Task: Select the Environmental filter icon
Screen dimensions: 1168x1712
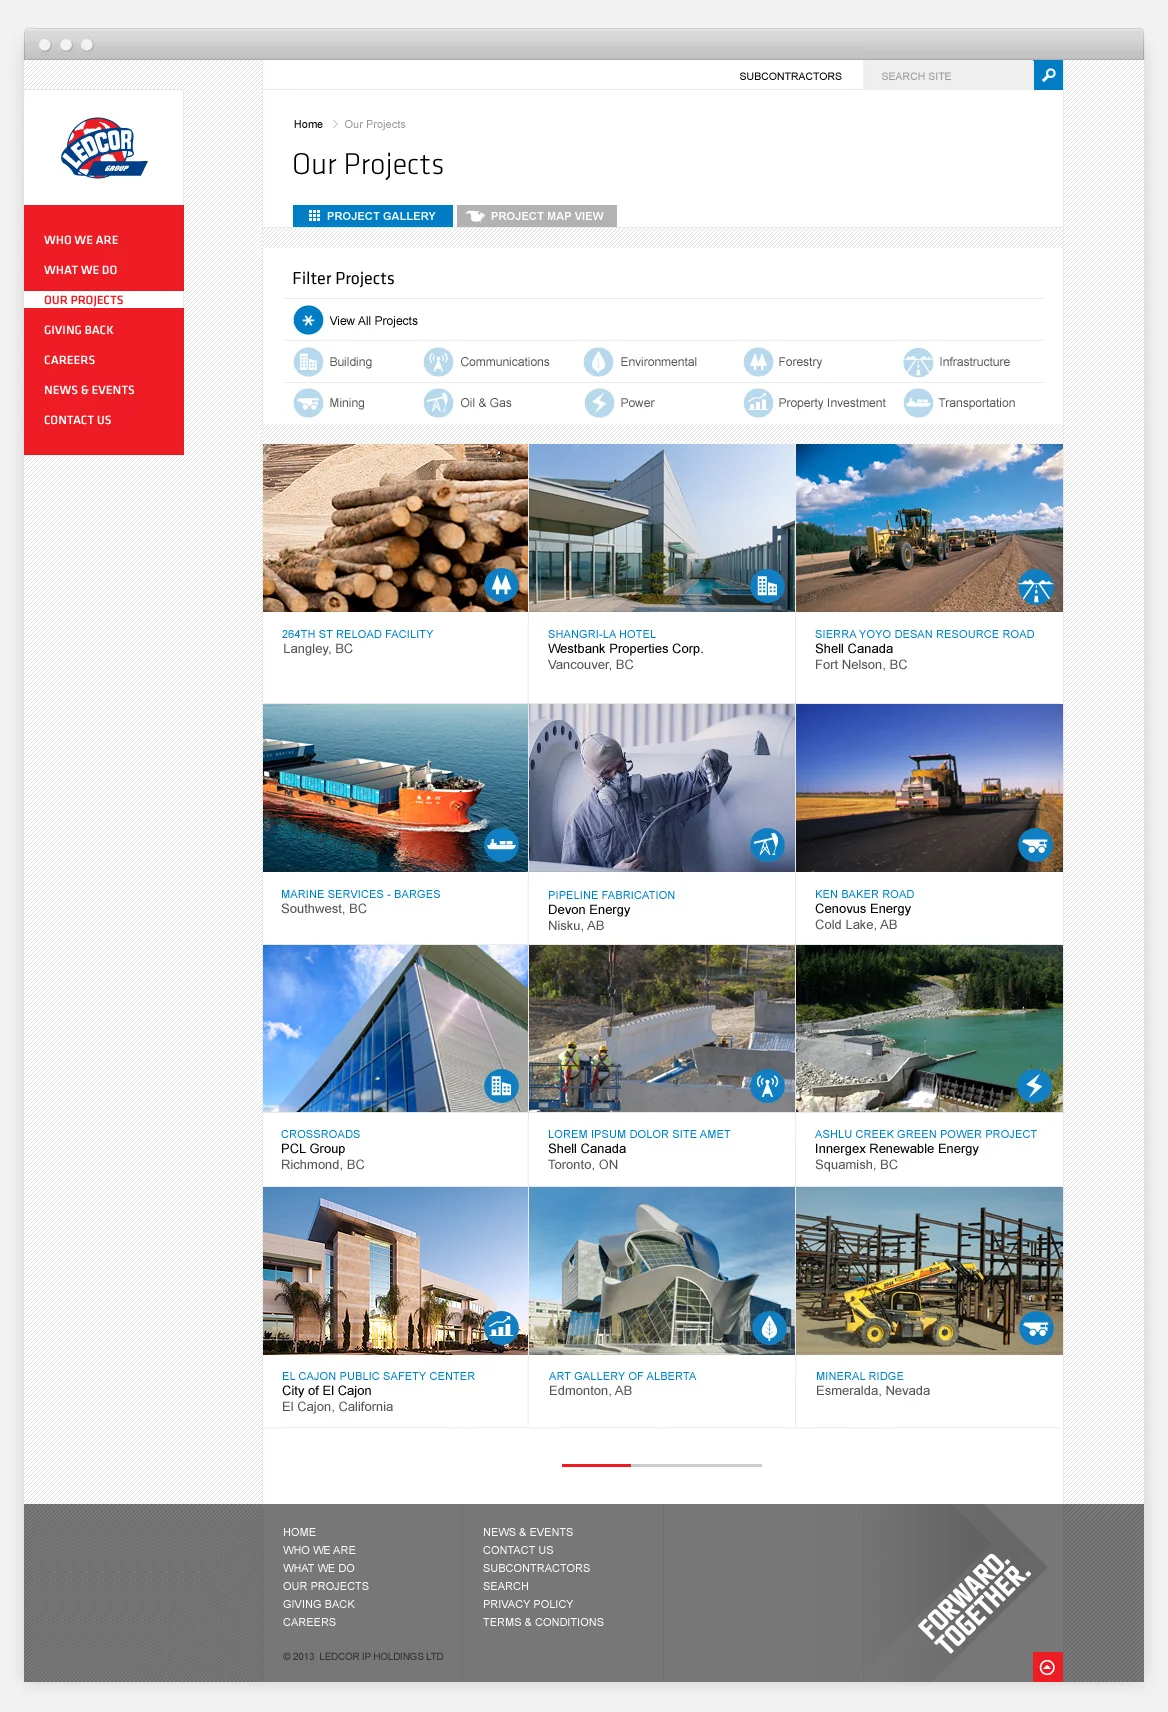Action: [x=598, y=362]
